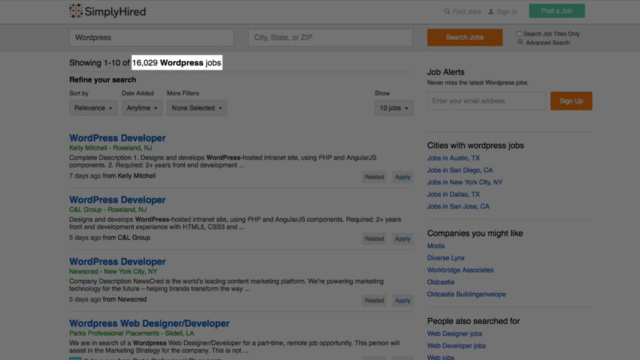The height and width of the screenshot is (360, 640).
Task: Click the Sign Up button
Action: pos(571,101)
